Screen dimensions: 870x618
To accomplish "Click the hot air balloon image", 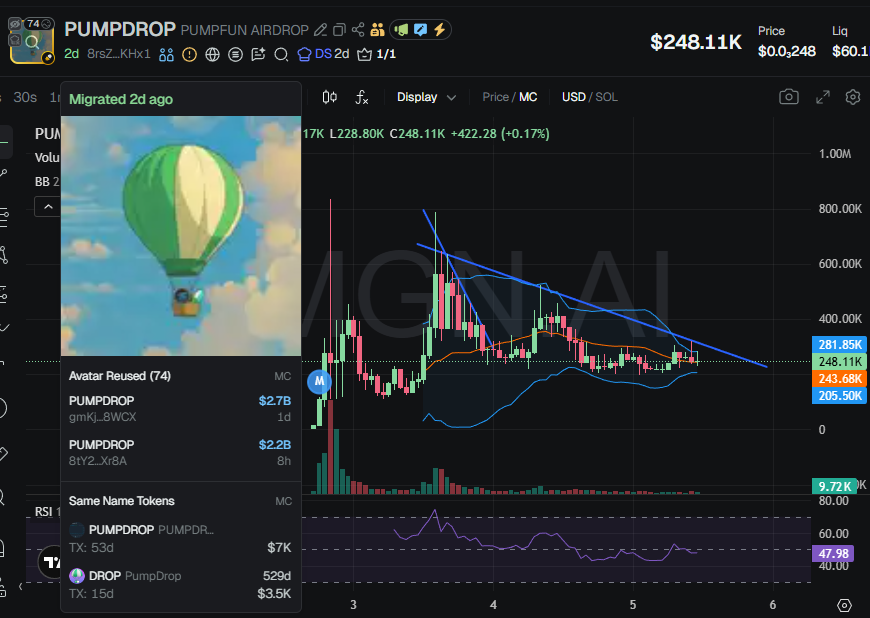I will click(x=181, y=236).
